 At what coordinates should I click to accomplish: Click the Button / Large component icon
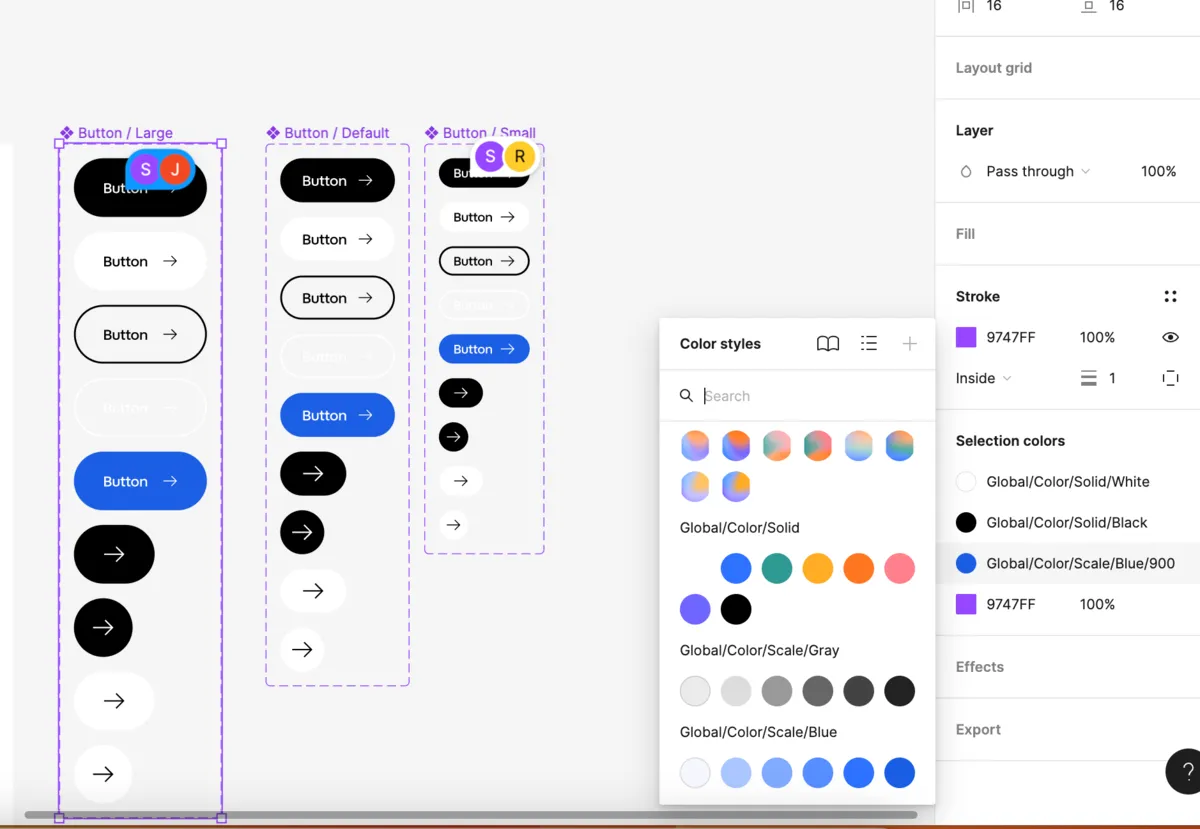(66, 133)
